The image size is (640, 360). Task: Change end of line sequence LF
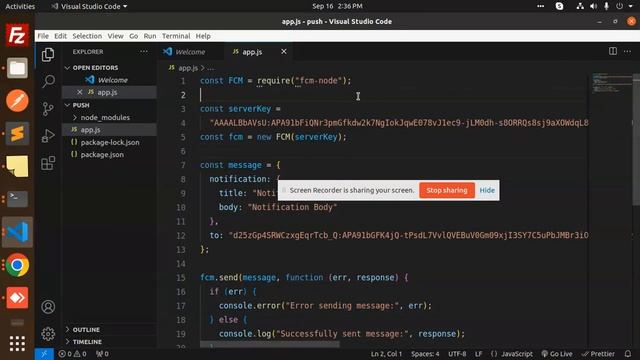tap(478, 354)
